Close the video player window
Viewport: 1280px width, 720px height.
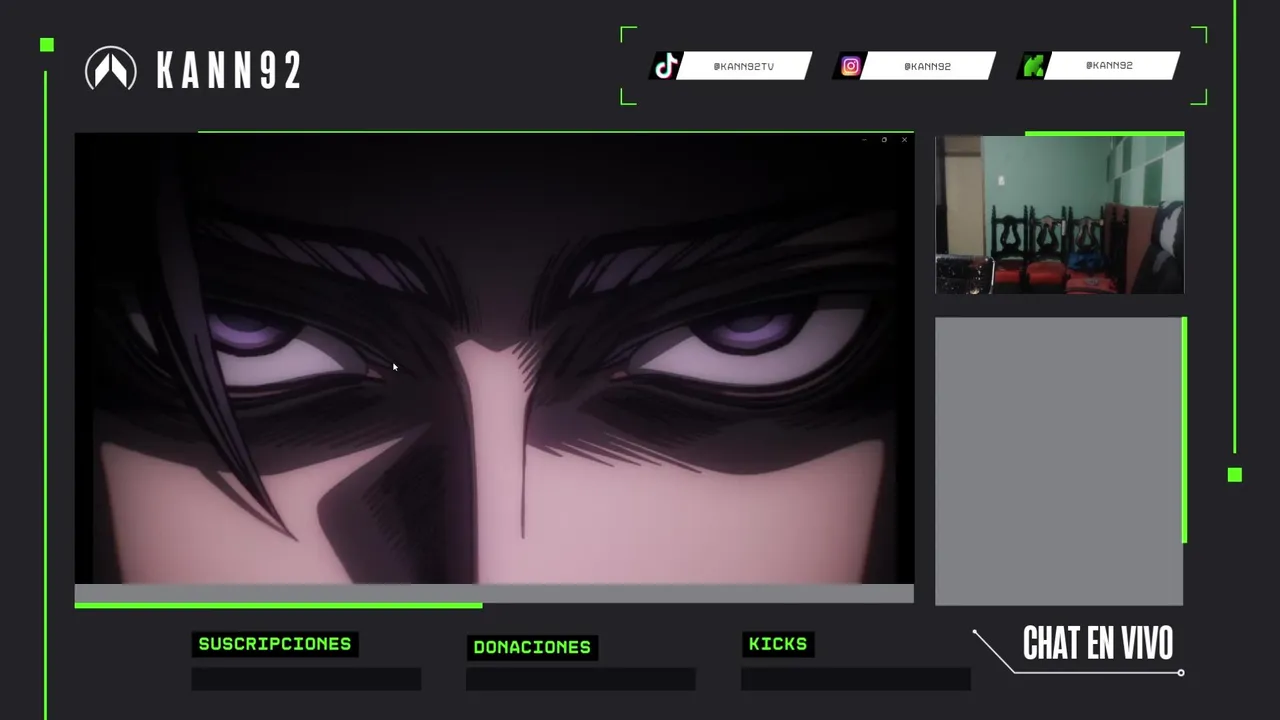pos(904,140)
